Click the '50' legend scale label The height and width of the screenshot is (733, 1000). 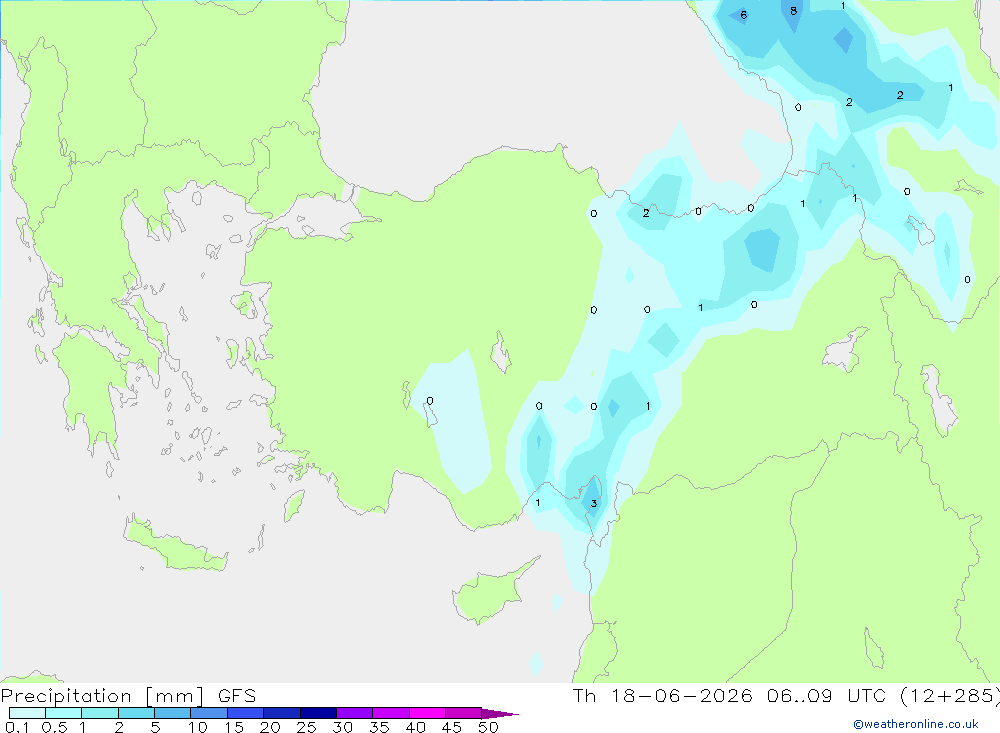click(488, 727)
